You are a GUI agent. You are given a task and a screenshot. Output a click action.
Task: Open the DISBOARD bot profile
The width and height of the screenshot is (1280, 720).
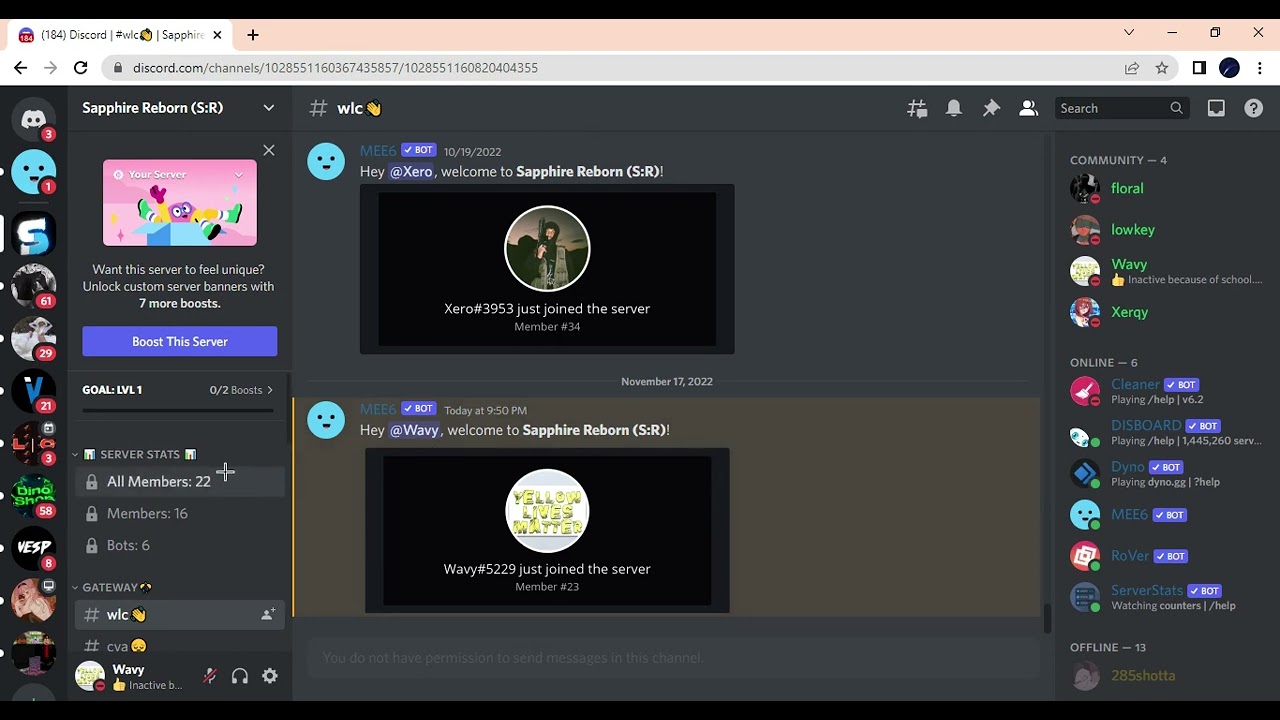tap(1163, 432)
